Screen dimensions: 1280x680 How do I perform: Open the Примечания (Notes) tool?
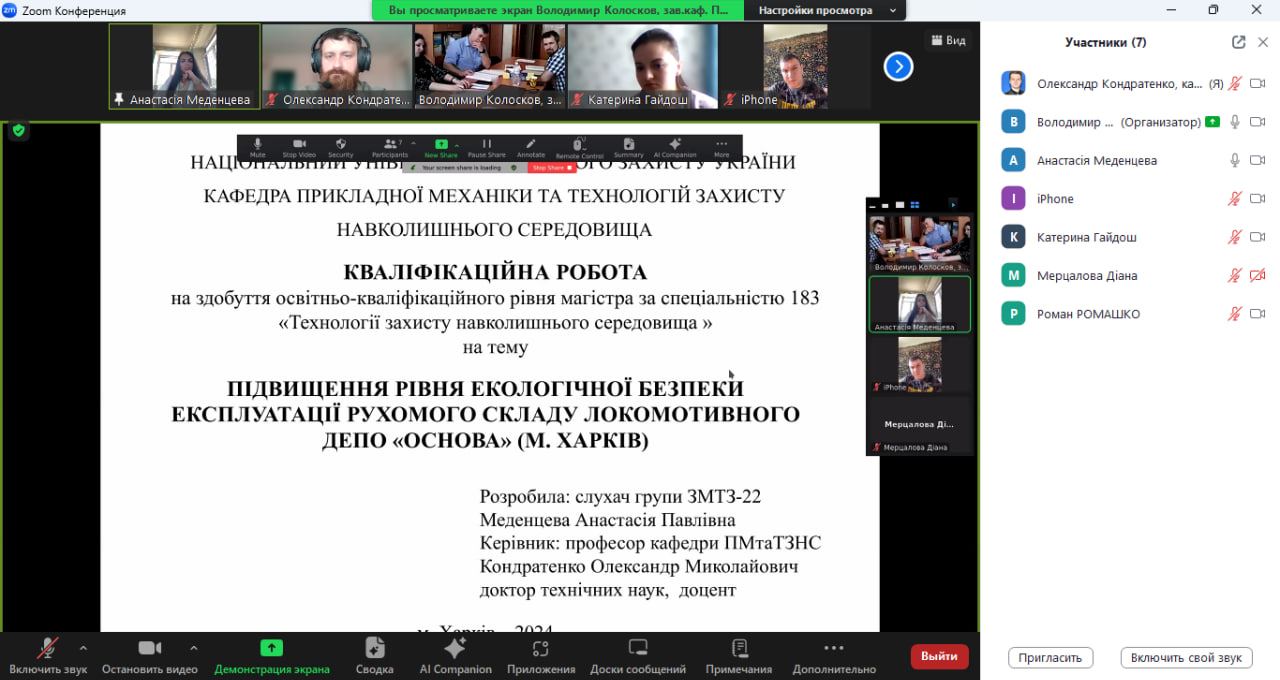[x=739, y=648]
